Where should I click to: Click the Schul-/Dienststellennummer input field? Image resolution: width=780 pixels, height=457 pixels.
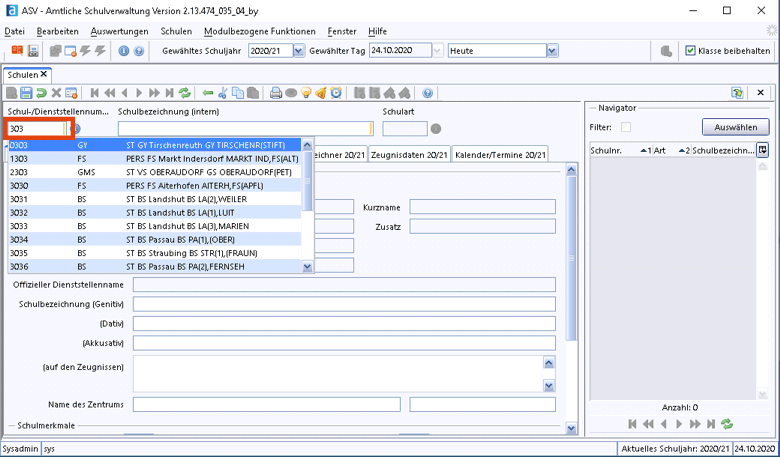pos(36,129)
